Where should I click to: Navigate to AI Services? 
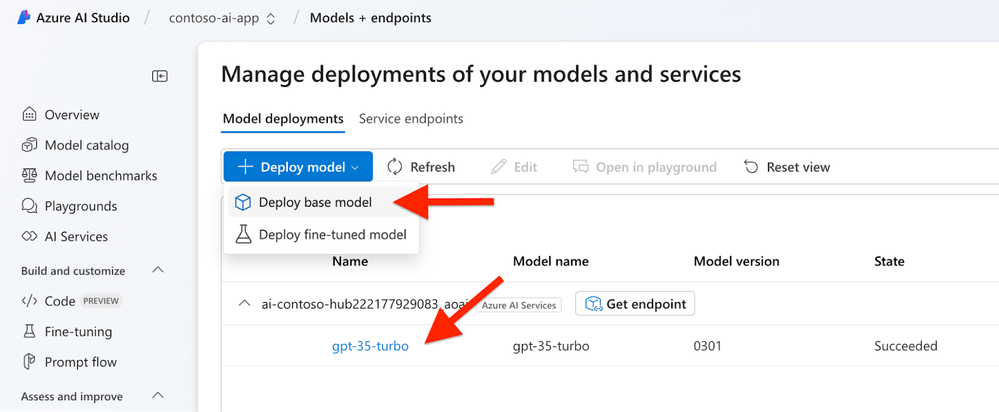click(x=76, y=237)
